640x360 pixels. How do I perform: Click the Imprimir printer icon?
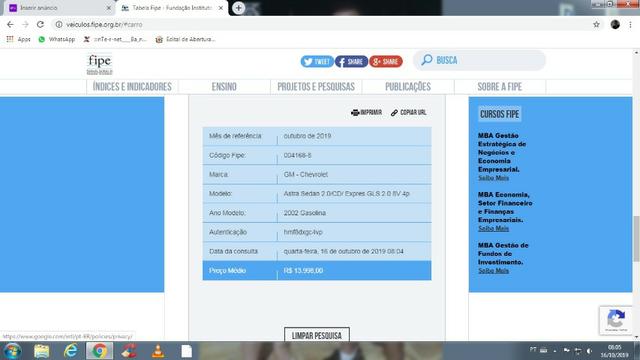[x=355, y=113]
